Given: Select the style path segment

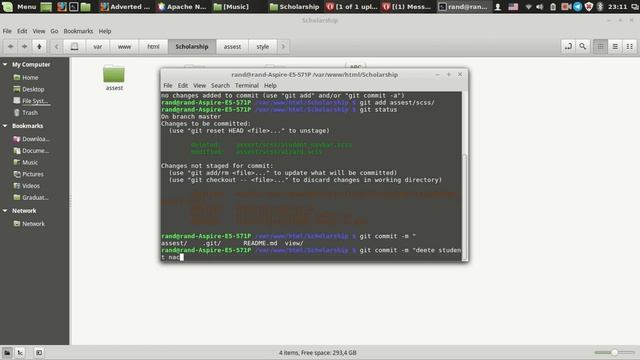Looking at the screenshot, I should [263, 47].
